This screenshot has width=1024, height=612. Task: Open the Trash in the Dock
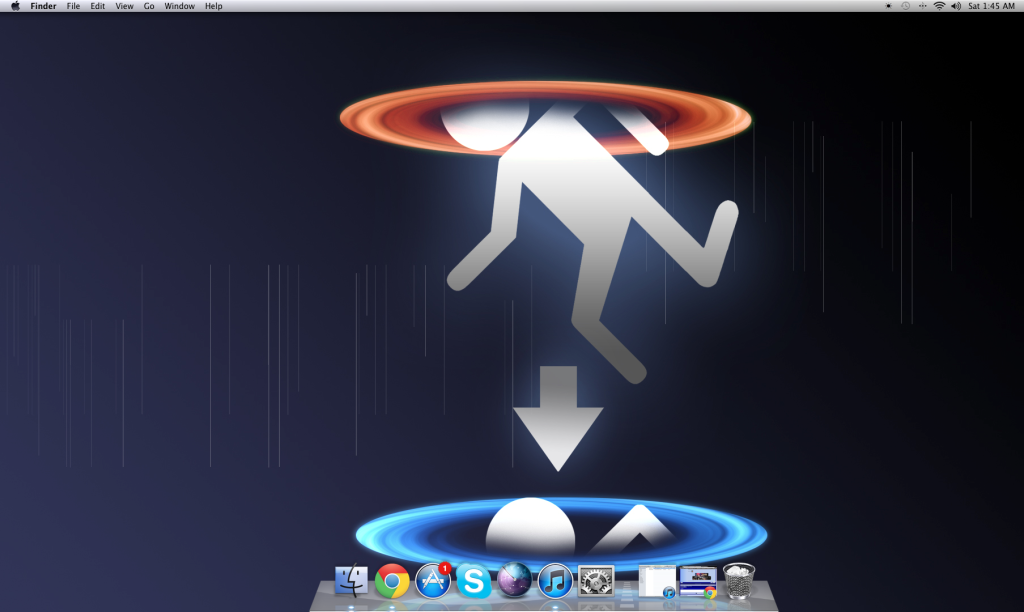[x=739, y=581]
